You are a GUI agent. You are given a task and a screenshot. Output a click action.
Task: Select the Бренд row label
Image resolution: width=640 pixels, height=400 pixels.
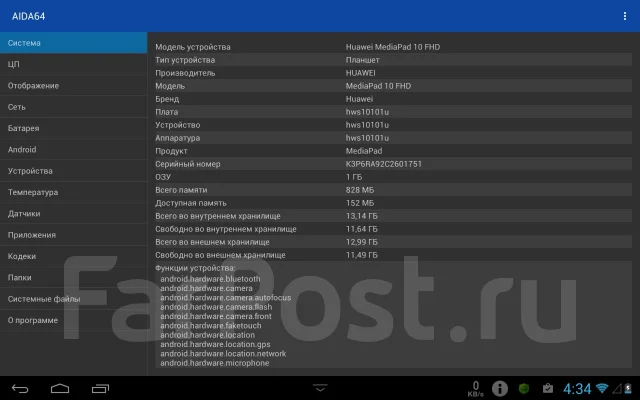tap(167, 99)
